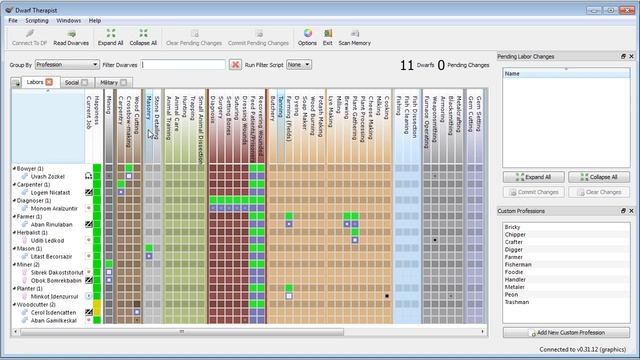Toggle Mining labor for Obok Bomrekbabin
The width and height of the screenshot is (640, 360).
point(109,280)
